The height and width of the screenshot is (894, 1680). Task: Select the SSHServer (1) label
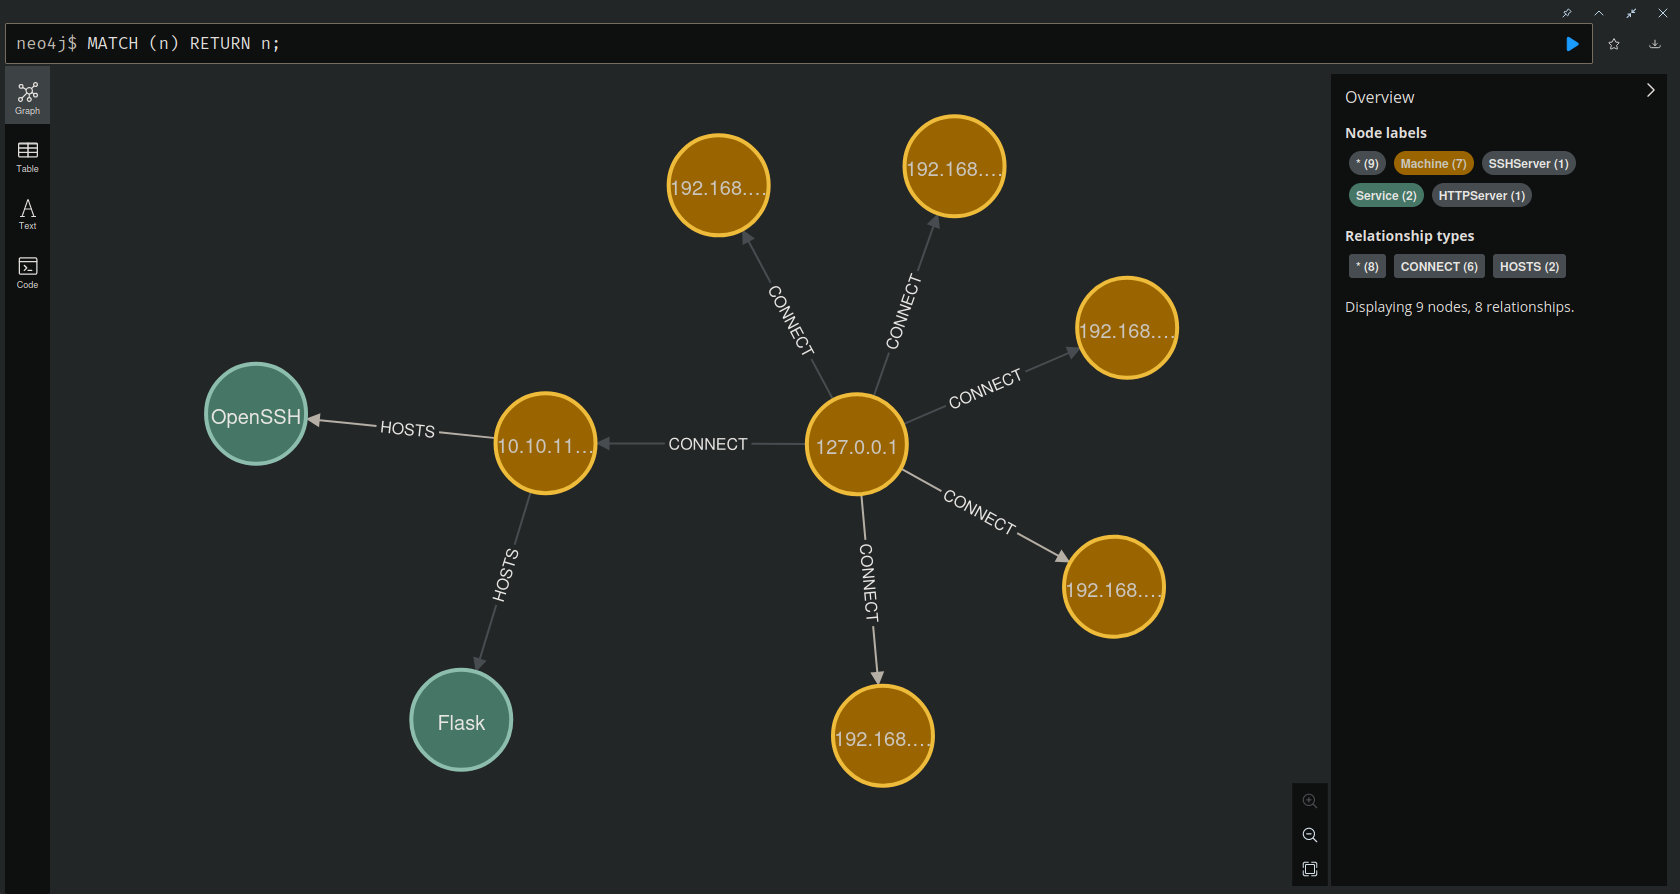[1528, 164]
